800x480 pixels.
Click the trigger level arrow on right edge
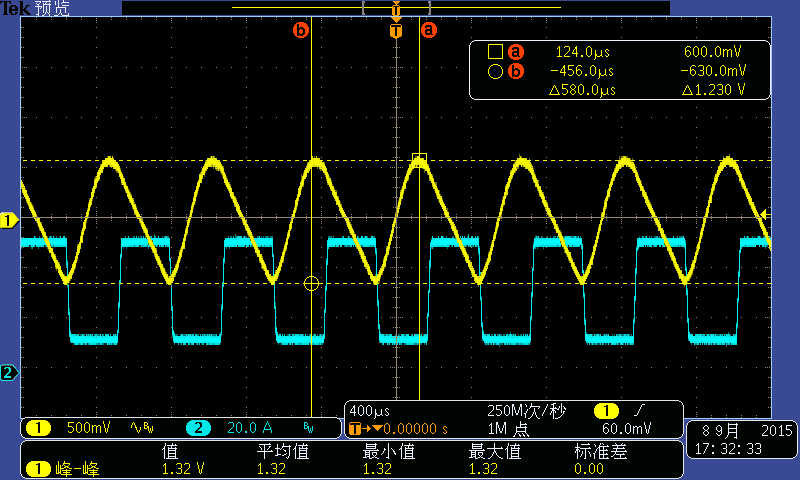pos(763,214)
